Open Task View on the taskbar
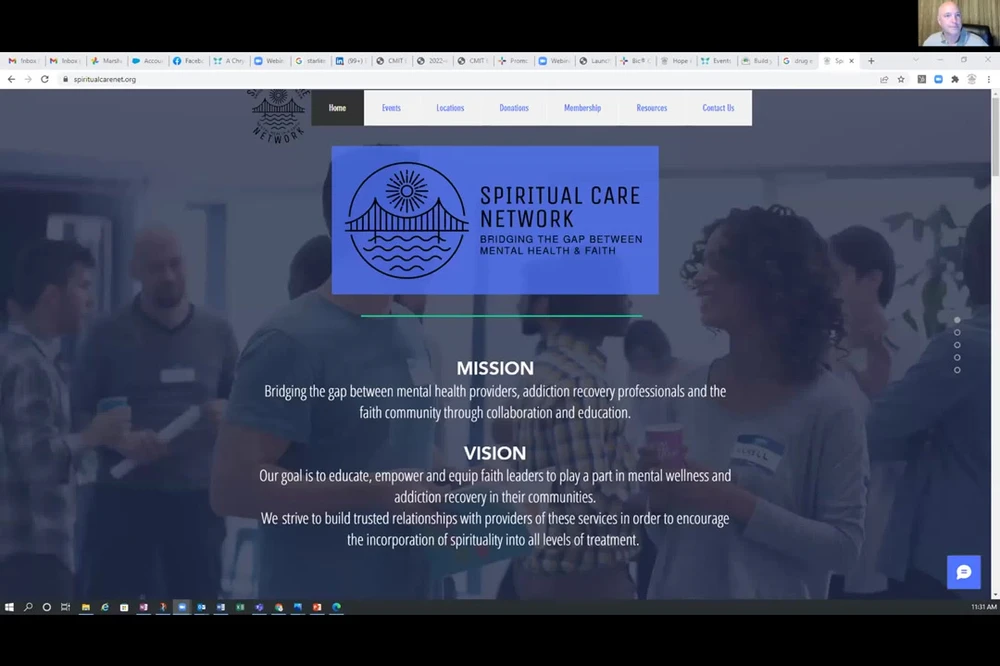The height and width of the screenshot is (666, 1000). click(x=65, y=607)
